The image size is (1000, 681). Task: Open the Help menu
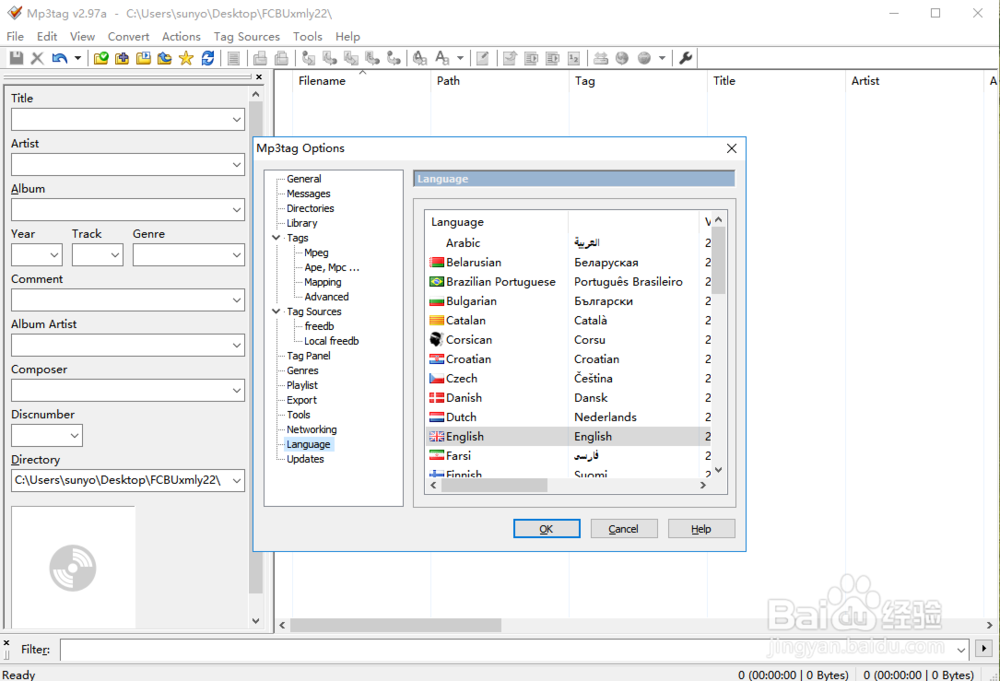[x=348, y=36]
